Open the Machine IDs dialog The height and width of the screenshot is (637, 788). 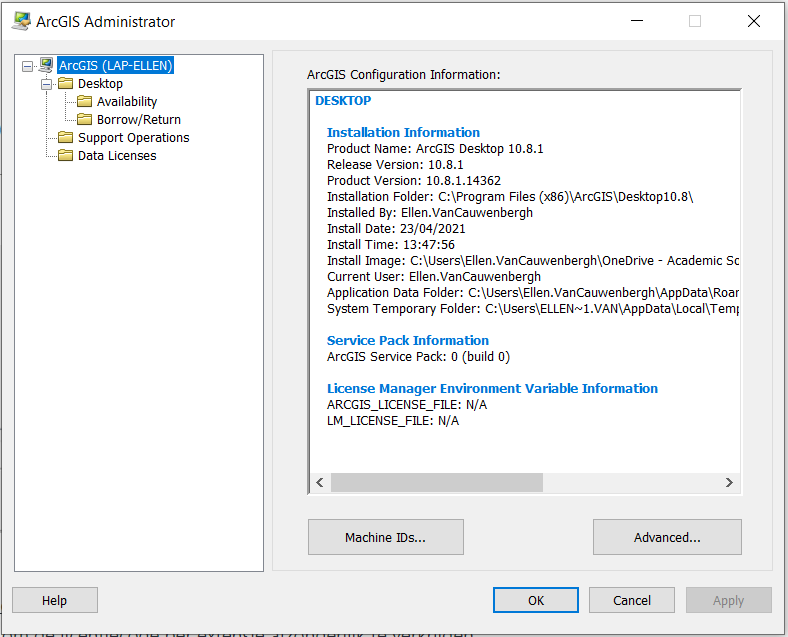(385, 537)
